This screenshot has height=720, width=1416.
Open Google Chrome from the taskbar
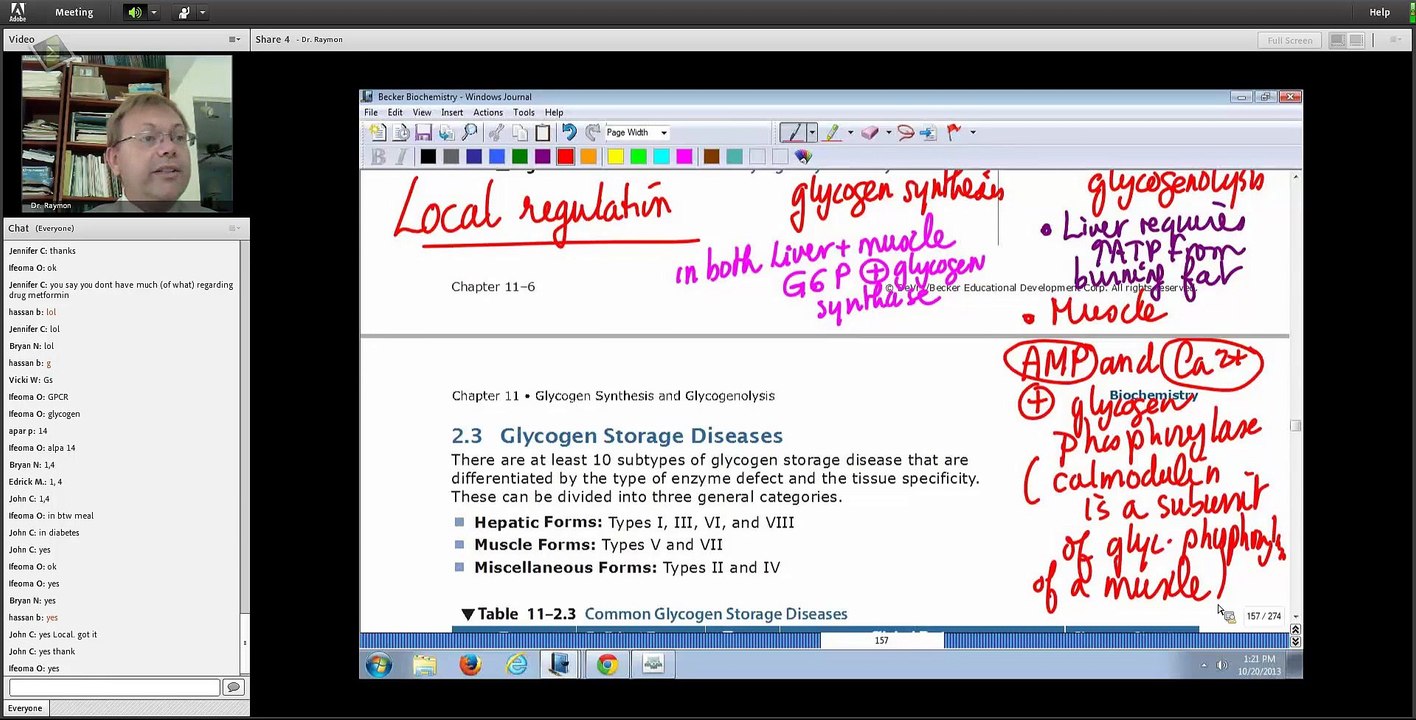(607, 664)
